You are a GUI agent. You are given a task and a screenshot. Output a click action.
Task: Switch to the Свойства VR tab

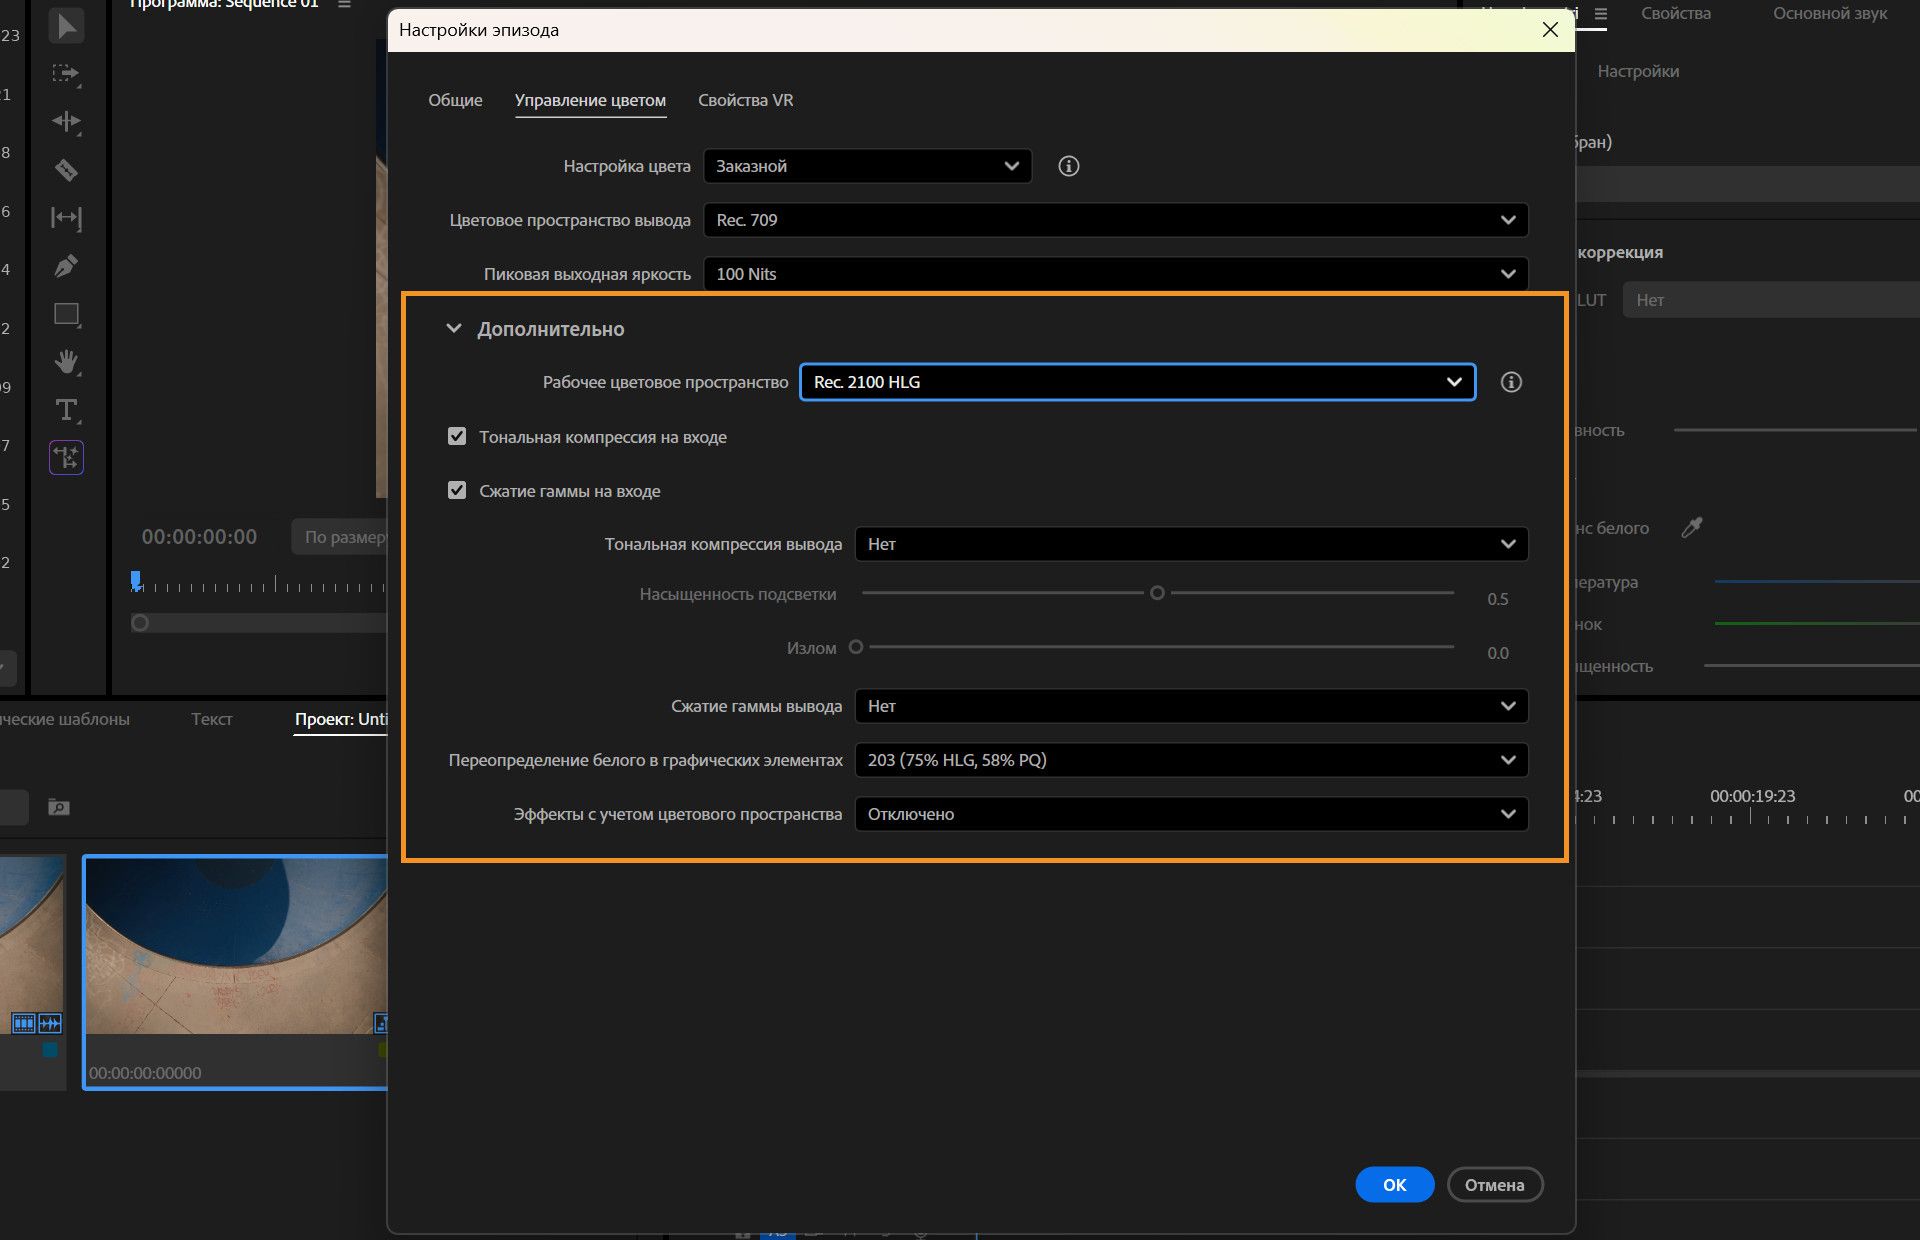coord(745,100)
